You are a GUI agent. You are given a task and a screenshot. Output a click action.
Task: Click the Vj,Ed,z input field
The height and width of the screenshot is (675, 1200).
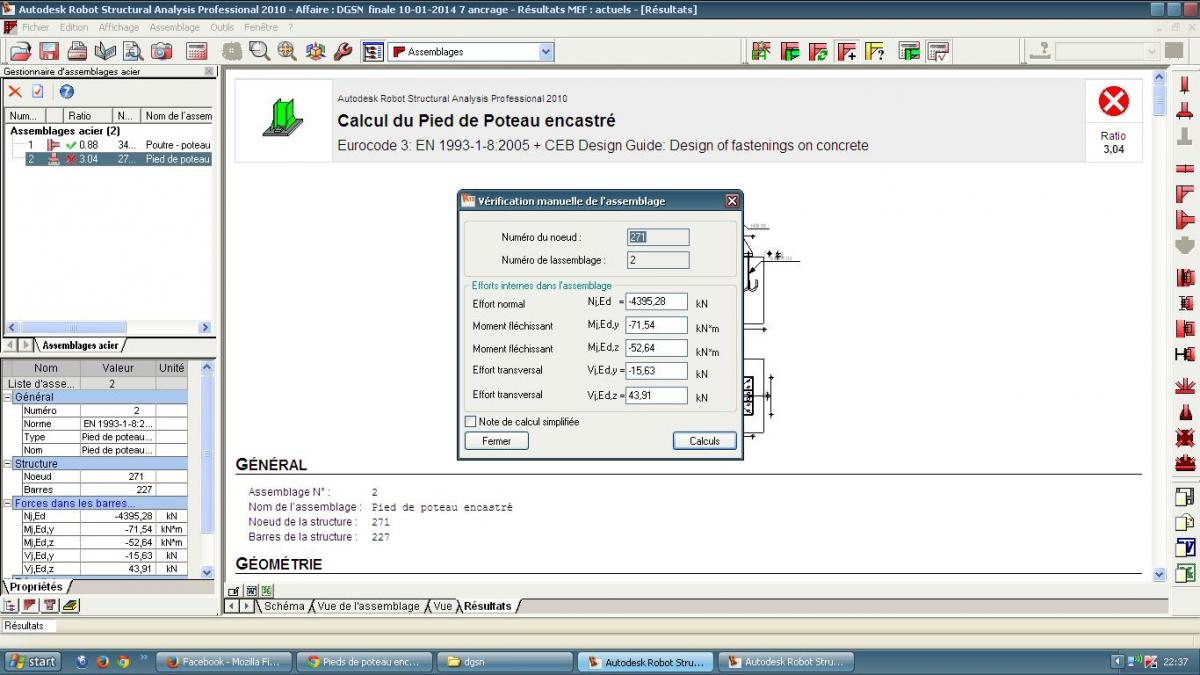pyautogui.click(x=656, y=396)
